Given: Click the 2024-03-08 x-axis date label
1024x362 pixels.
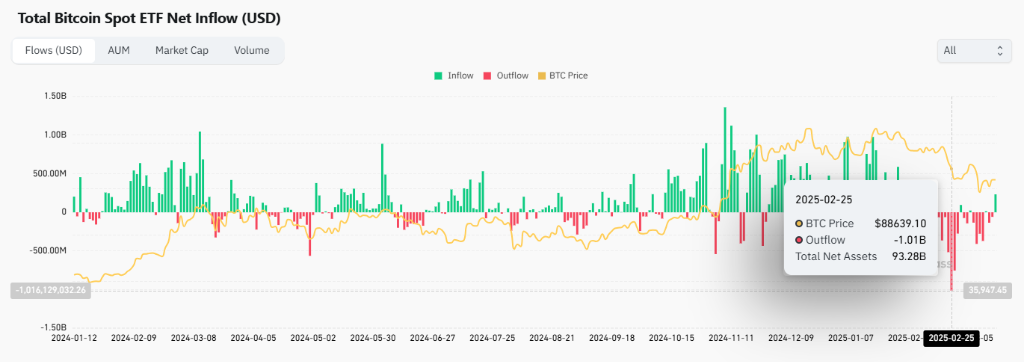Looking at the screenshot, I should (x=192, y=338).
